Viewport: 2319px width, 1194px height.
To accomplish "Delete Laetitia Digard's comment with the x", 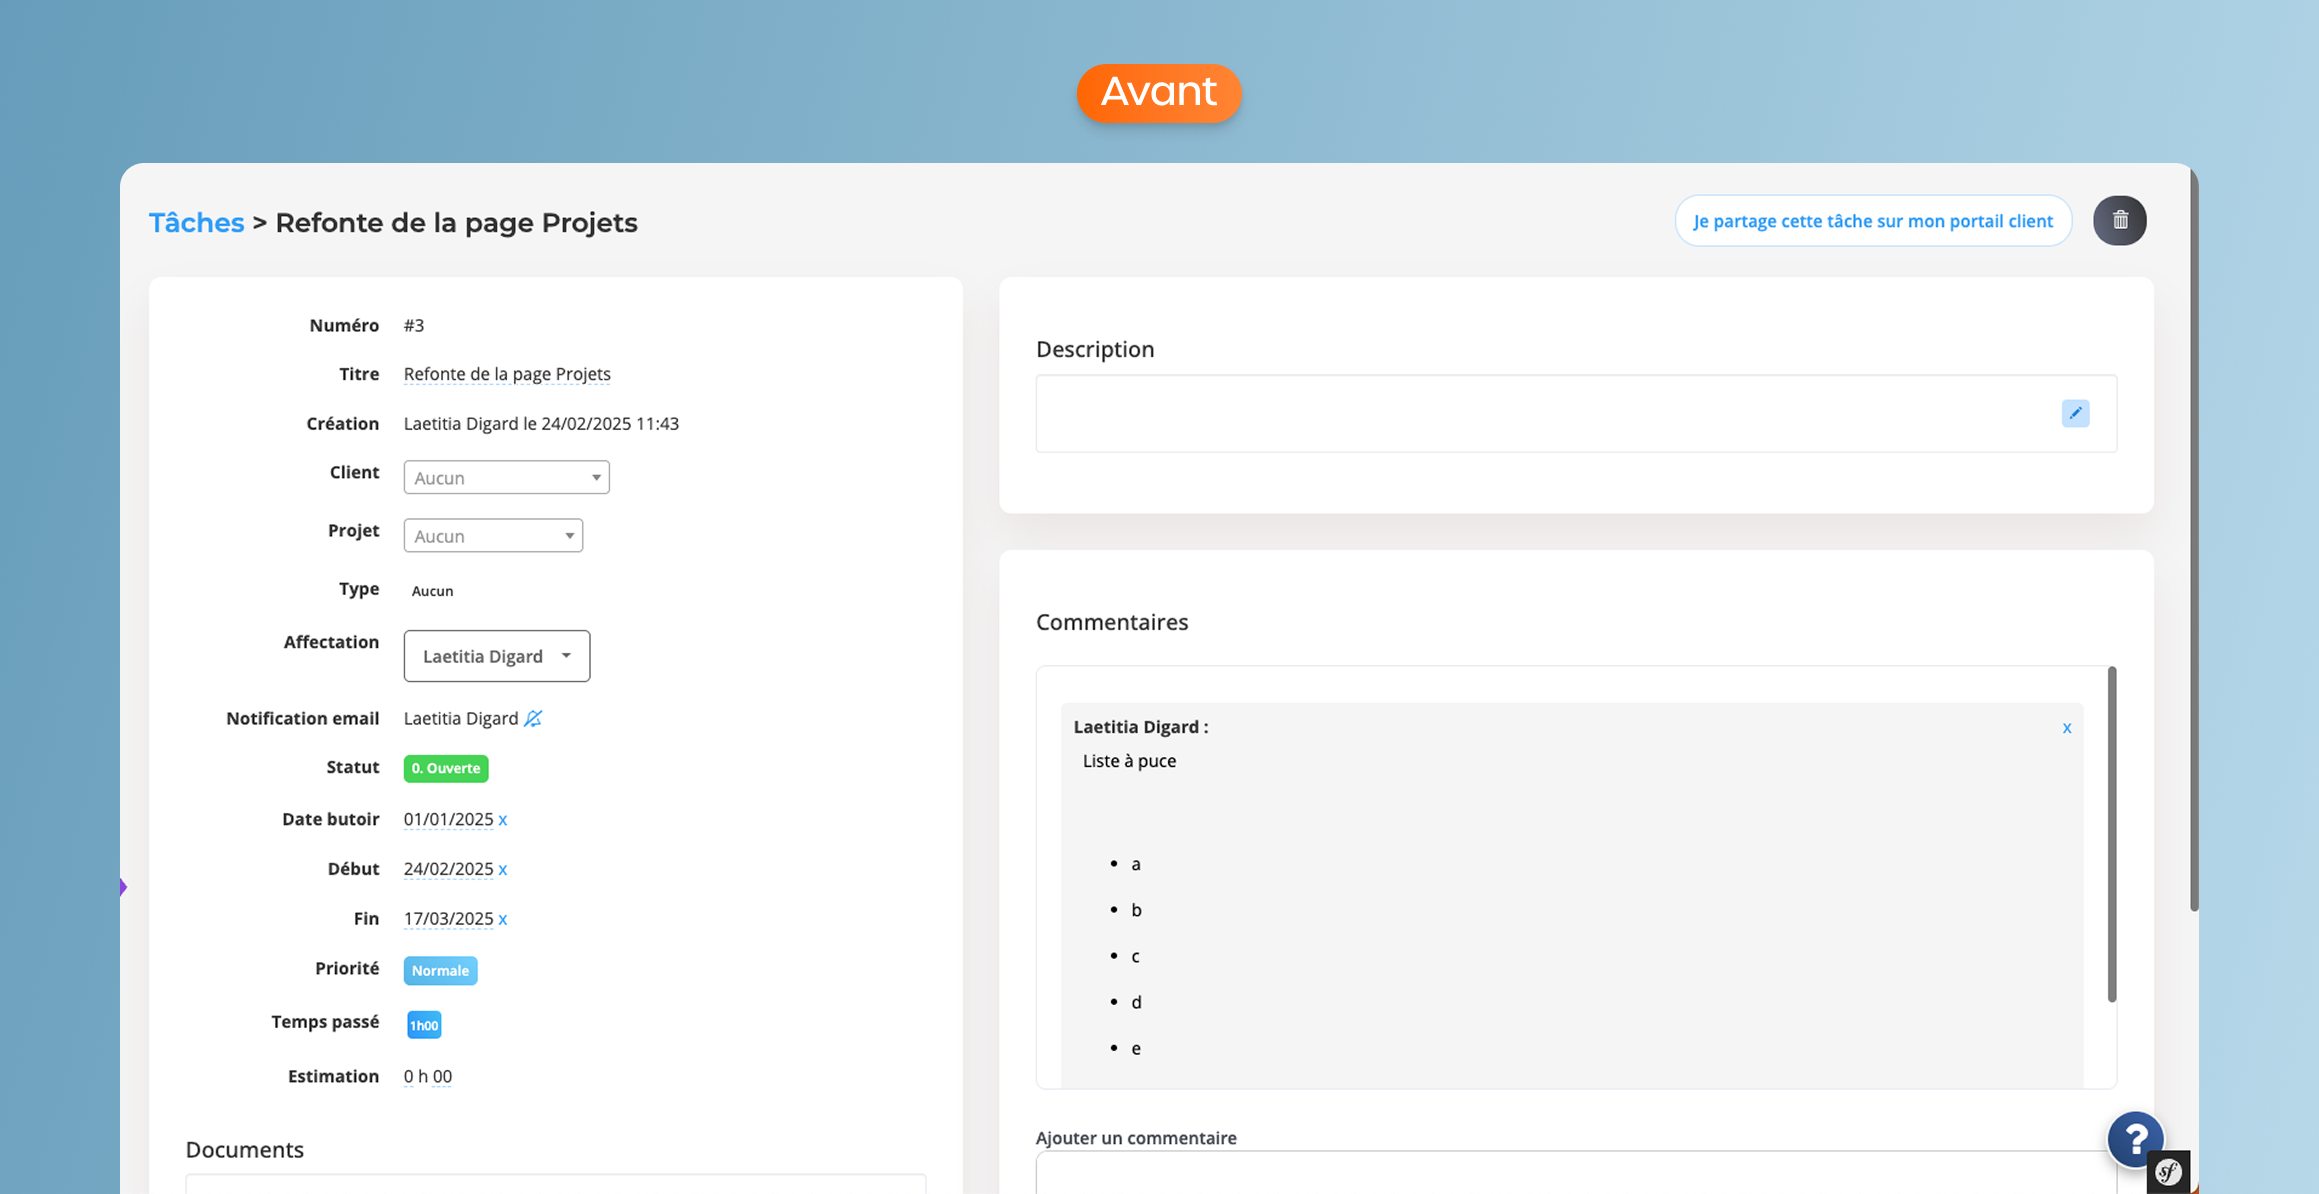I will (2066, 728).
